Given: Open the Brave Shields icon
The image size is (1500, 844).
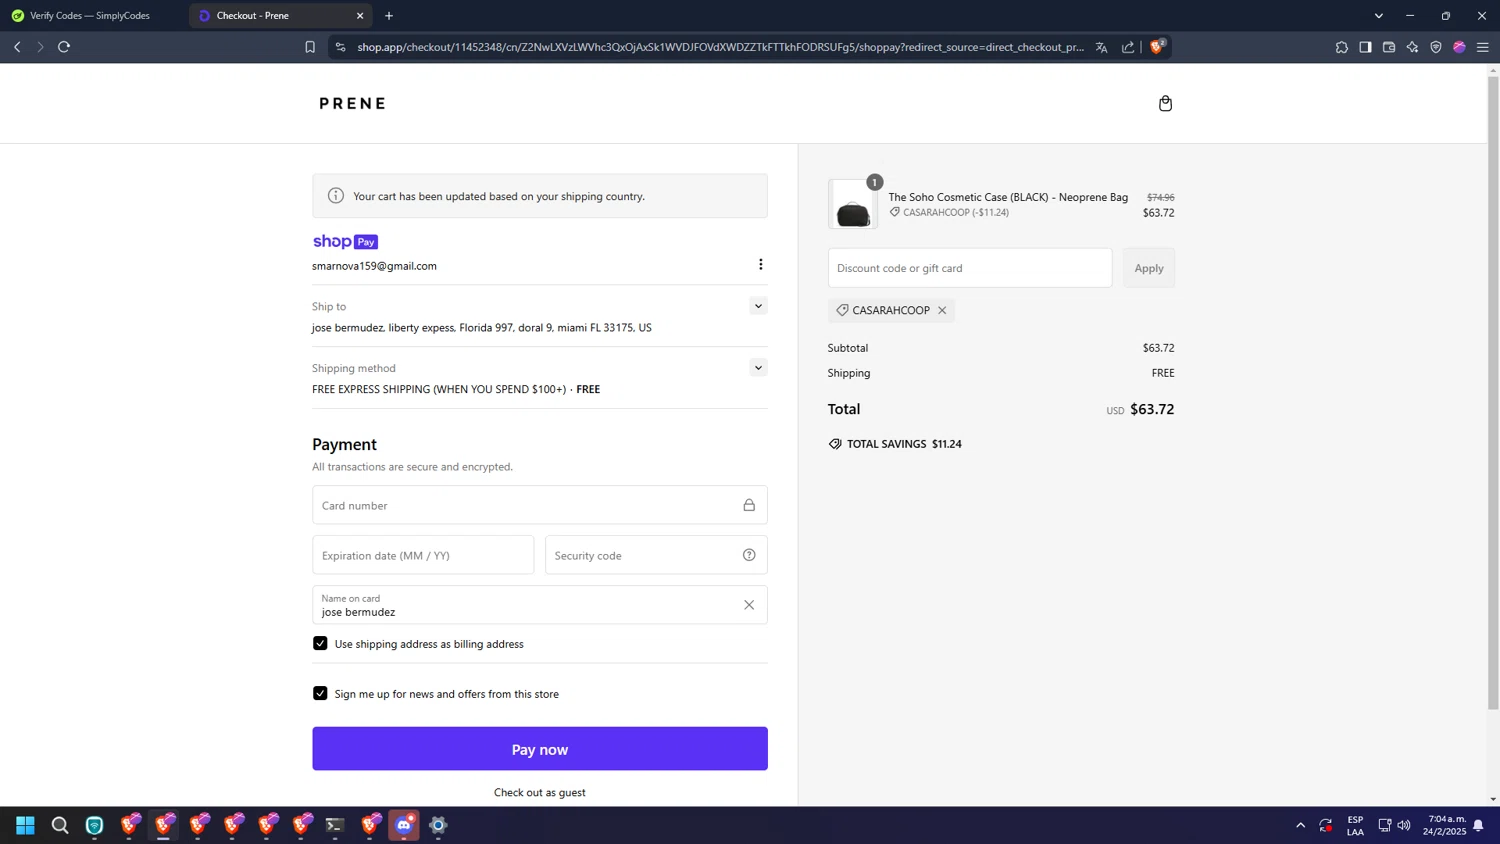Looking at the screenshot, I should click(1157, 46).
